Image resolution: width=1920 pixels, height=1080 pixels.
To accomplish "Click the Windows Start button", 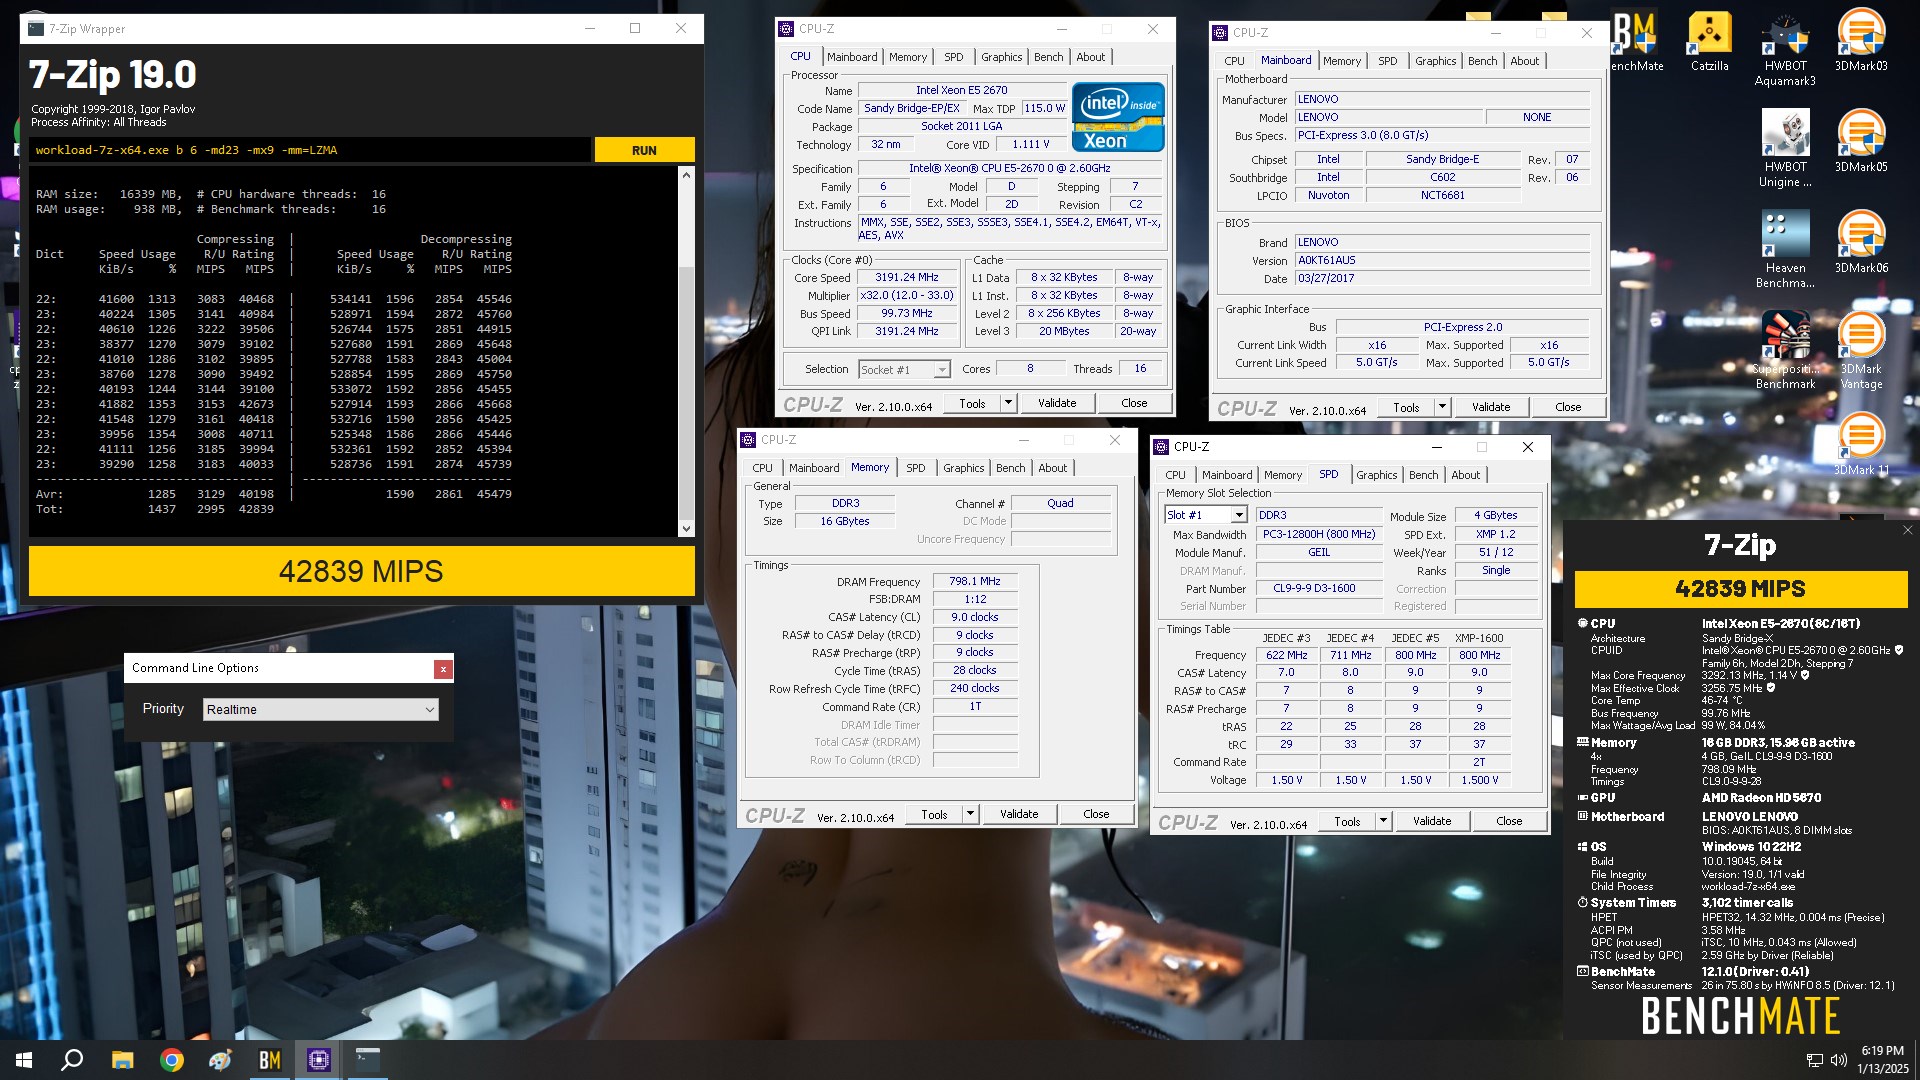I will pos(24,1060).
